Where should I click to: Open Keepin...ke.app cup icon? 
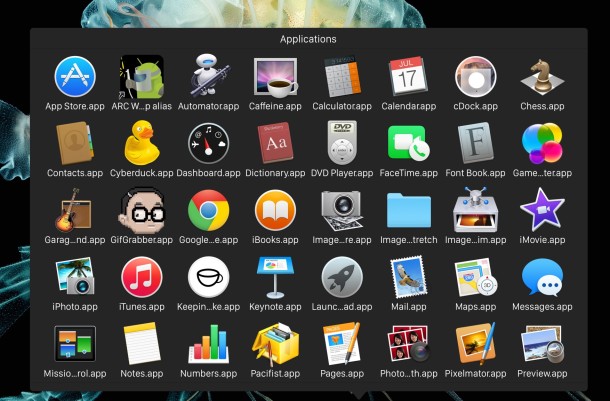[x=209, y=277]
